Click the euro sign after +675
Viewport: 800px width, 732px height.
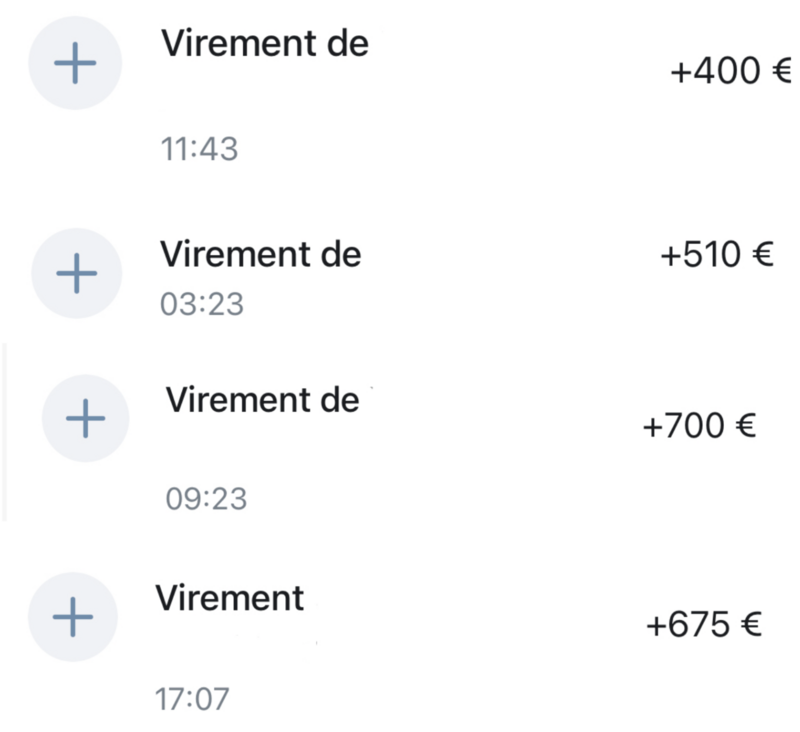[x=751, y=624]
